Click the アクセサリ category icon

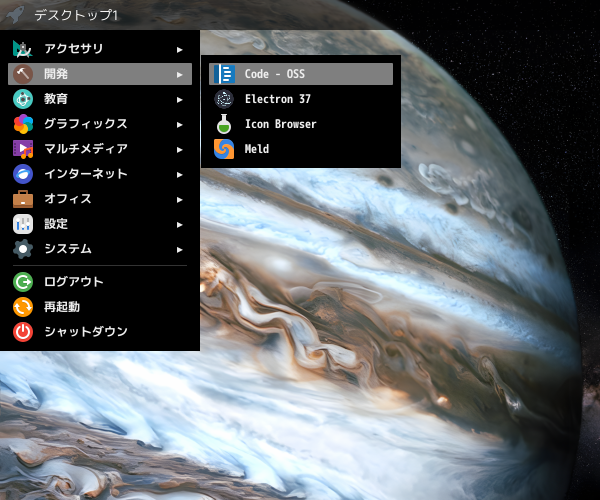pos(23,49)
